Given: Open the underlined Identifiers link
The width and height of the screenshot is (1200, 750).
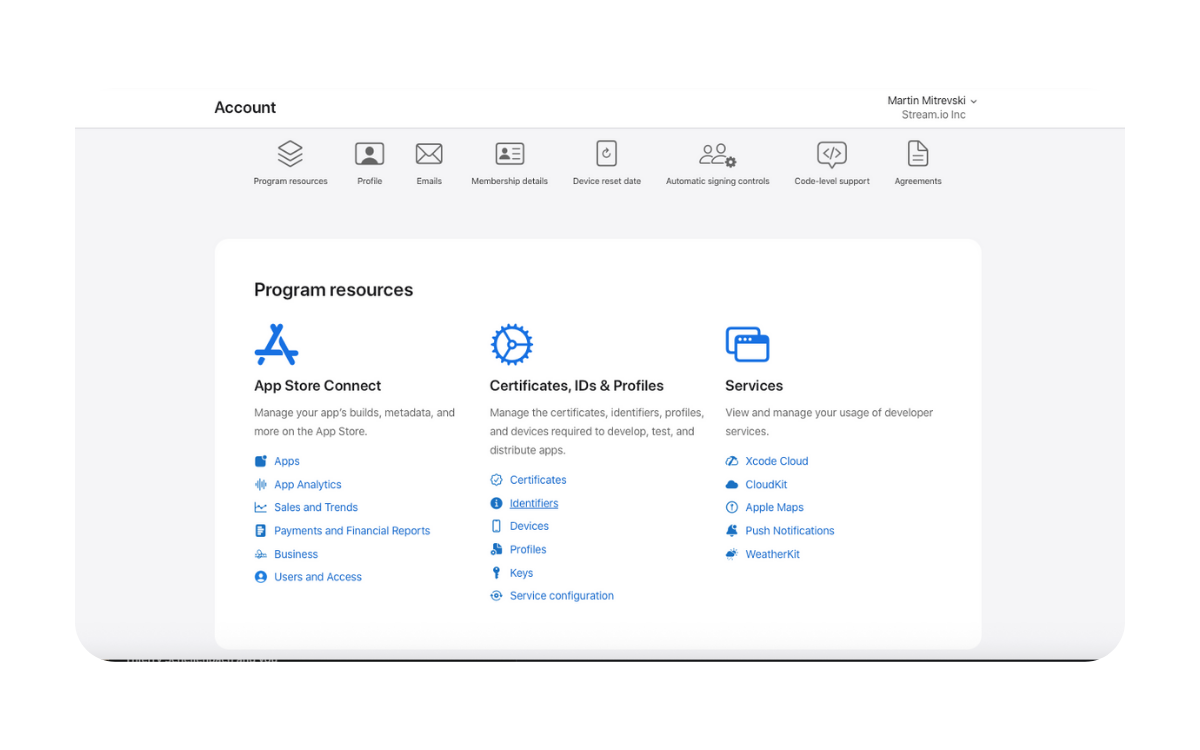Looking at the screenshot, I should coord(534,503).
